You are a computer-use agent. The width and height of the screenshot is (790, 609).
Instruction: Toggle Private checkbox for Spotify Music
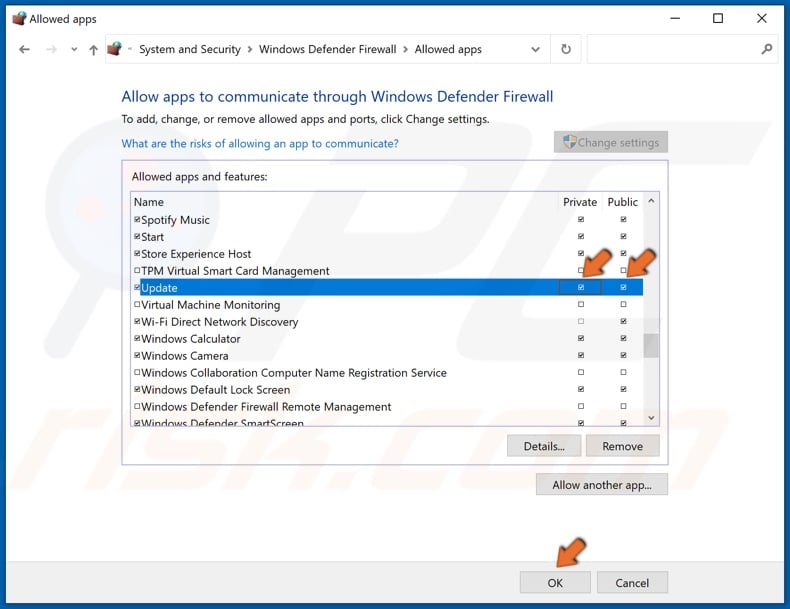point(581,219)
